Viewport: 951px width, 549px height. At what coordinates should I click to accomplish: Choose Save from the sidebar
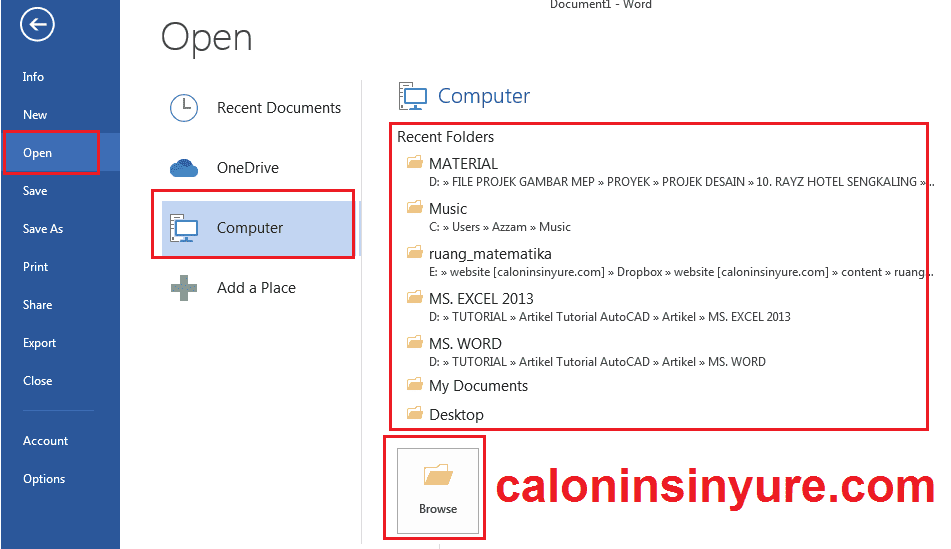[35, 191]
